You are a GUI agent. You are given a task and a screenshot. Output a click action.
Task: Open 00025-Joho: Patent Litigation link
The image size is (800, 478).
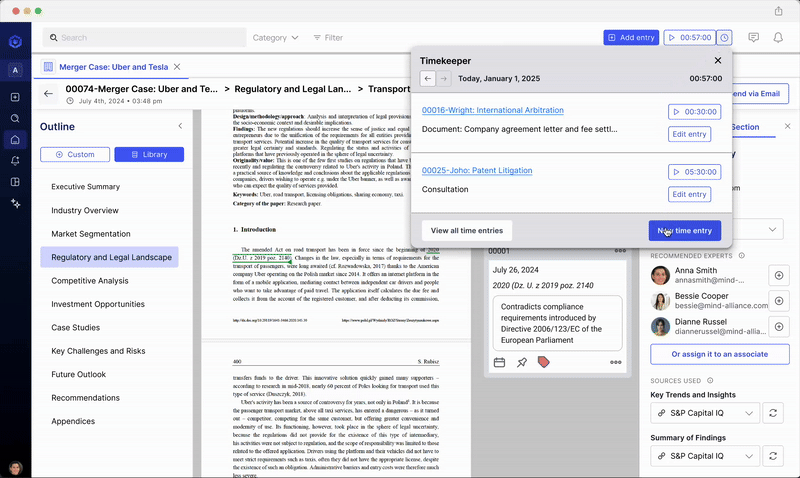[x=477, y=170]
